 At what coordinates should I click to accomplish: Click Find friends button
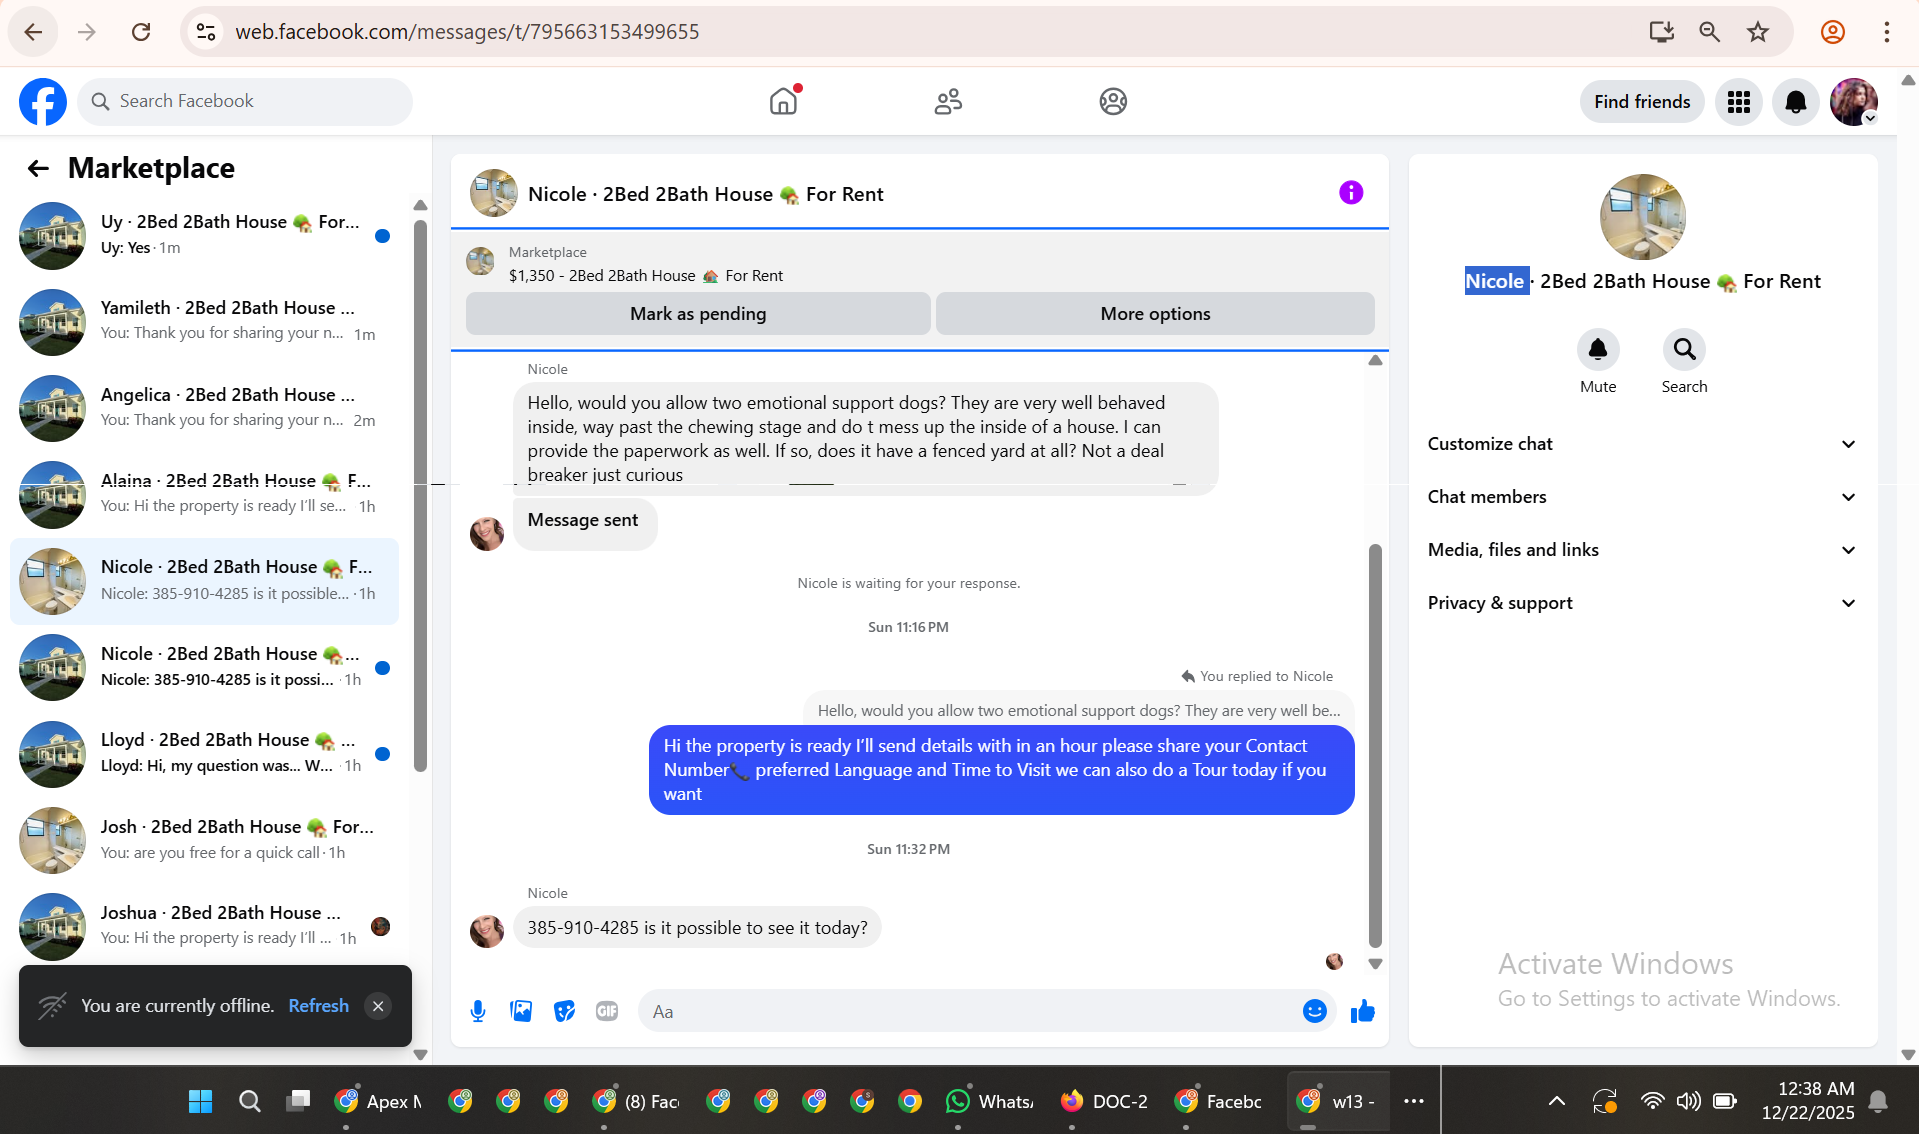pyautogui.click(x=1642, y=102)
